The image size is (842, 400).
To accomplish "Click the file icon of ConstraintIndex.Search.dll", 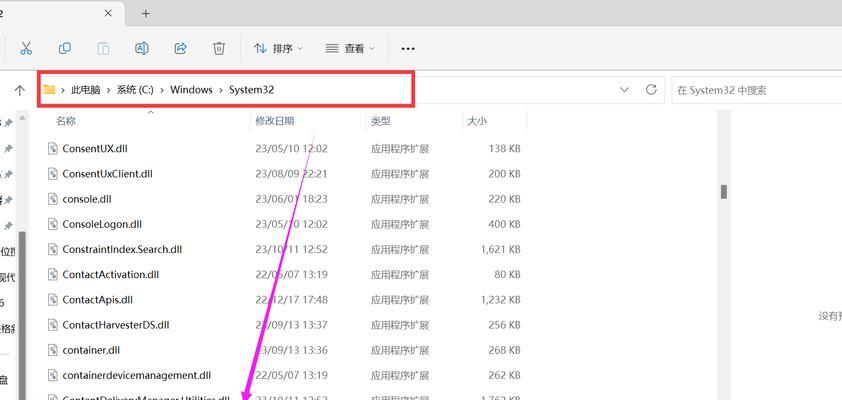I will click(x=52, y=249).
